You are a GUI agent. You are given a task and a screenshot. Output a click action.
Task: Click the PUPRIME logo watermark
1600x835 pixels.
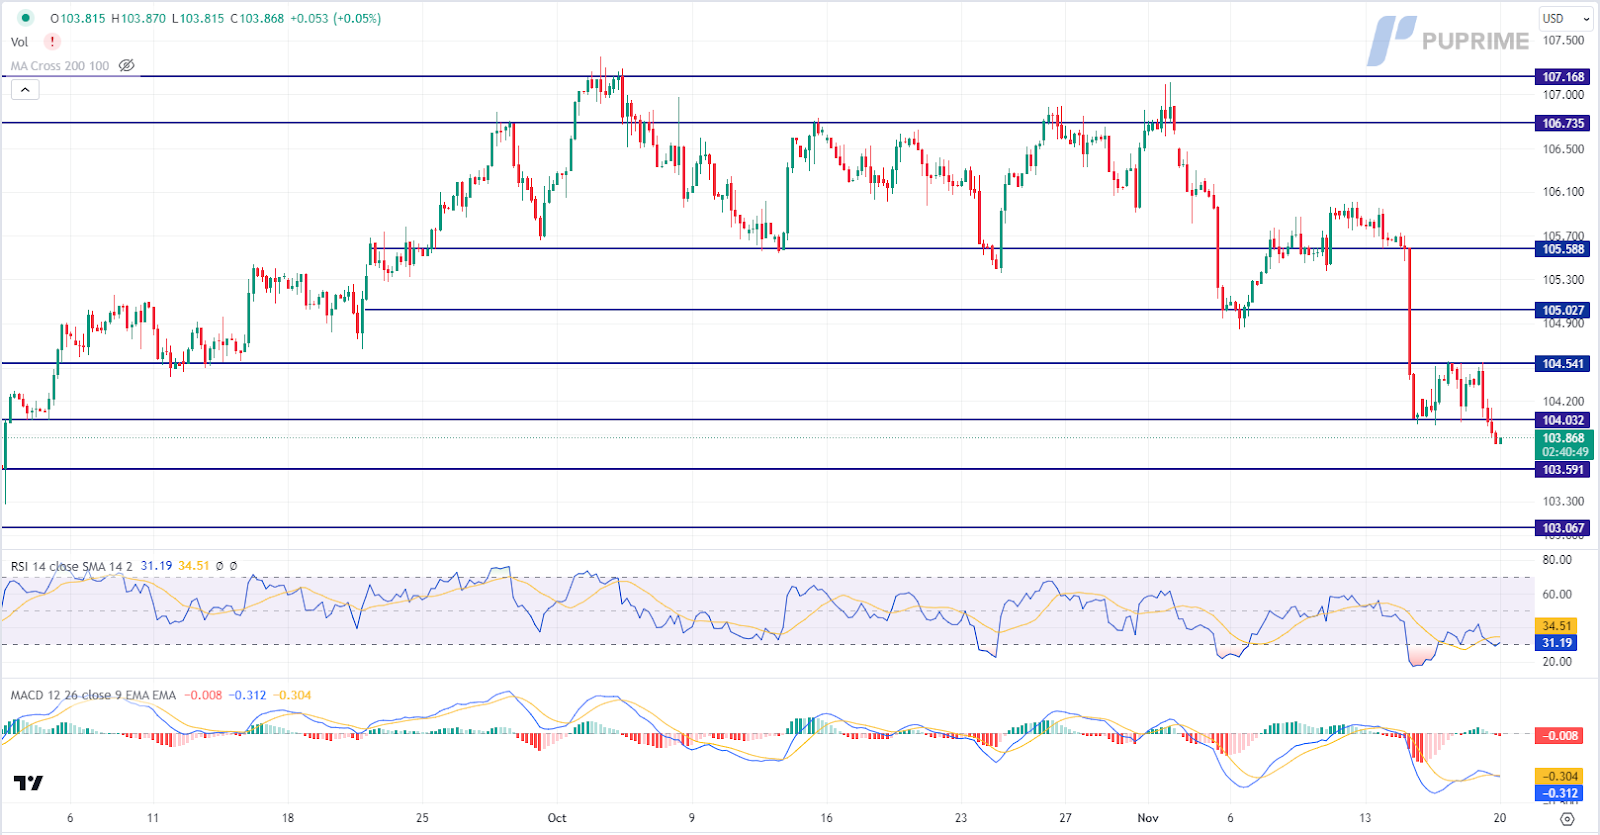1448,41
